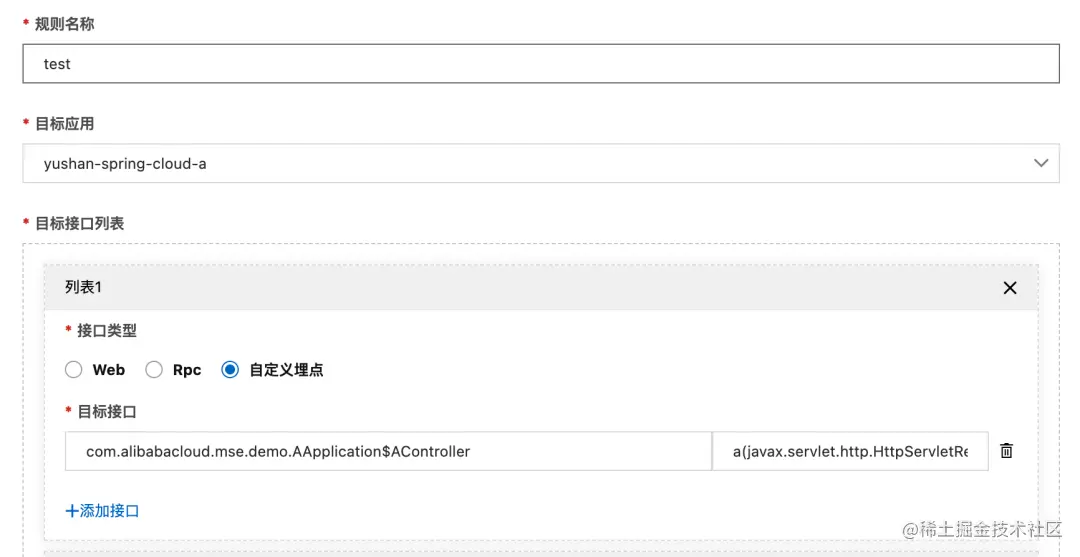Click the plus sign before 添加接口
Image resolution: width=1080 pixels, height=557 pixels.
tap(72, 511)
